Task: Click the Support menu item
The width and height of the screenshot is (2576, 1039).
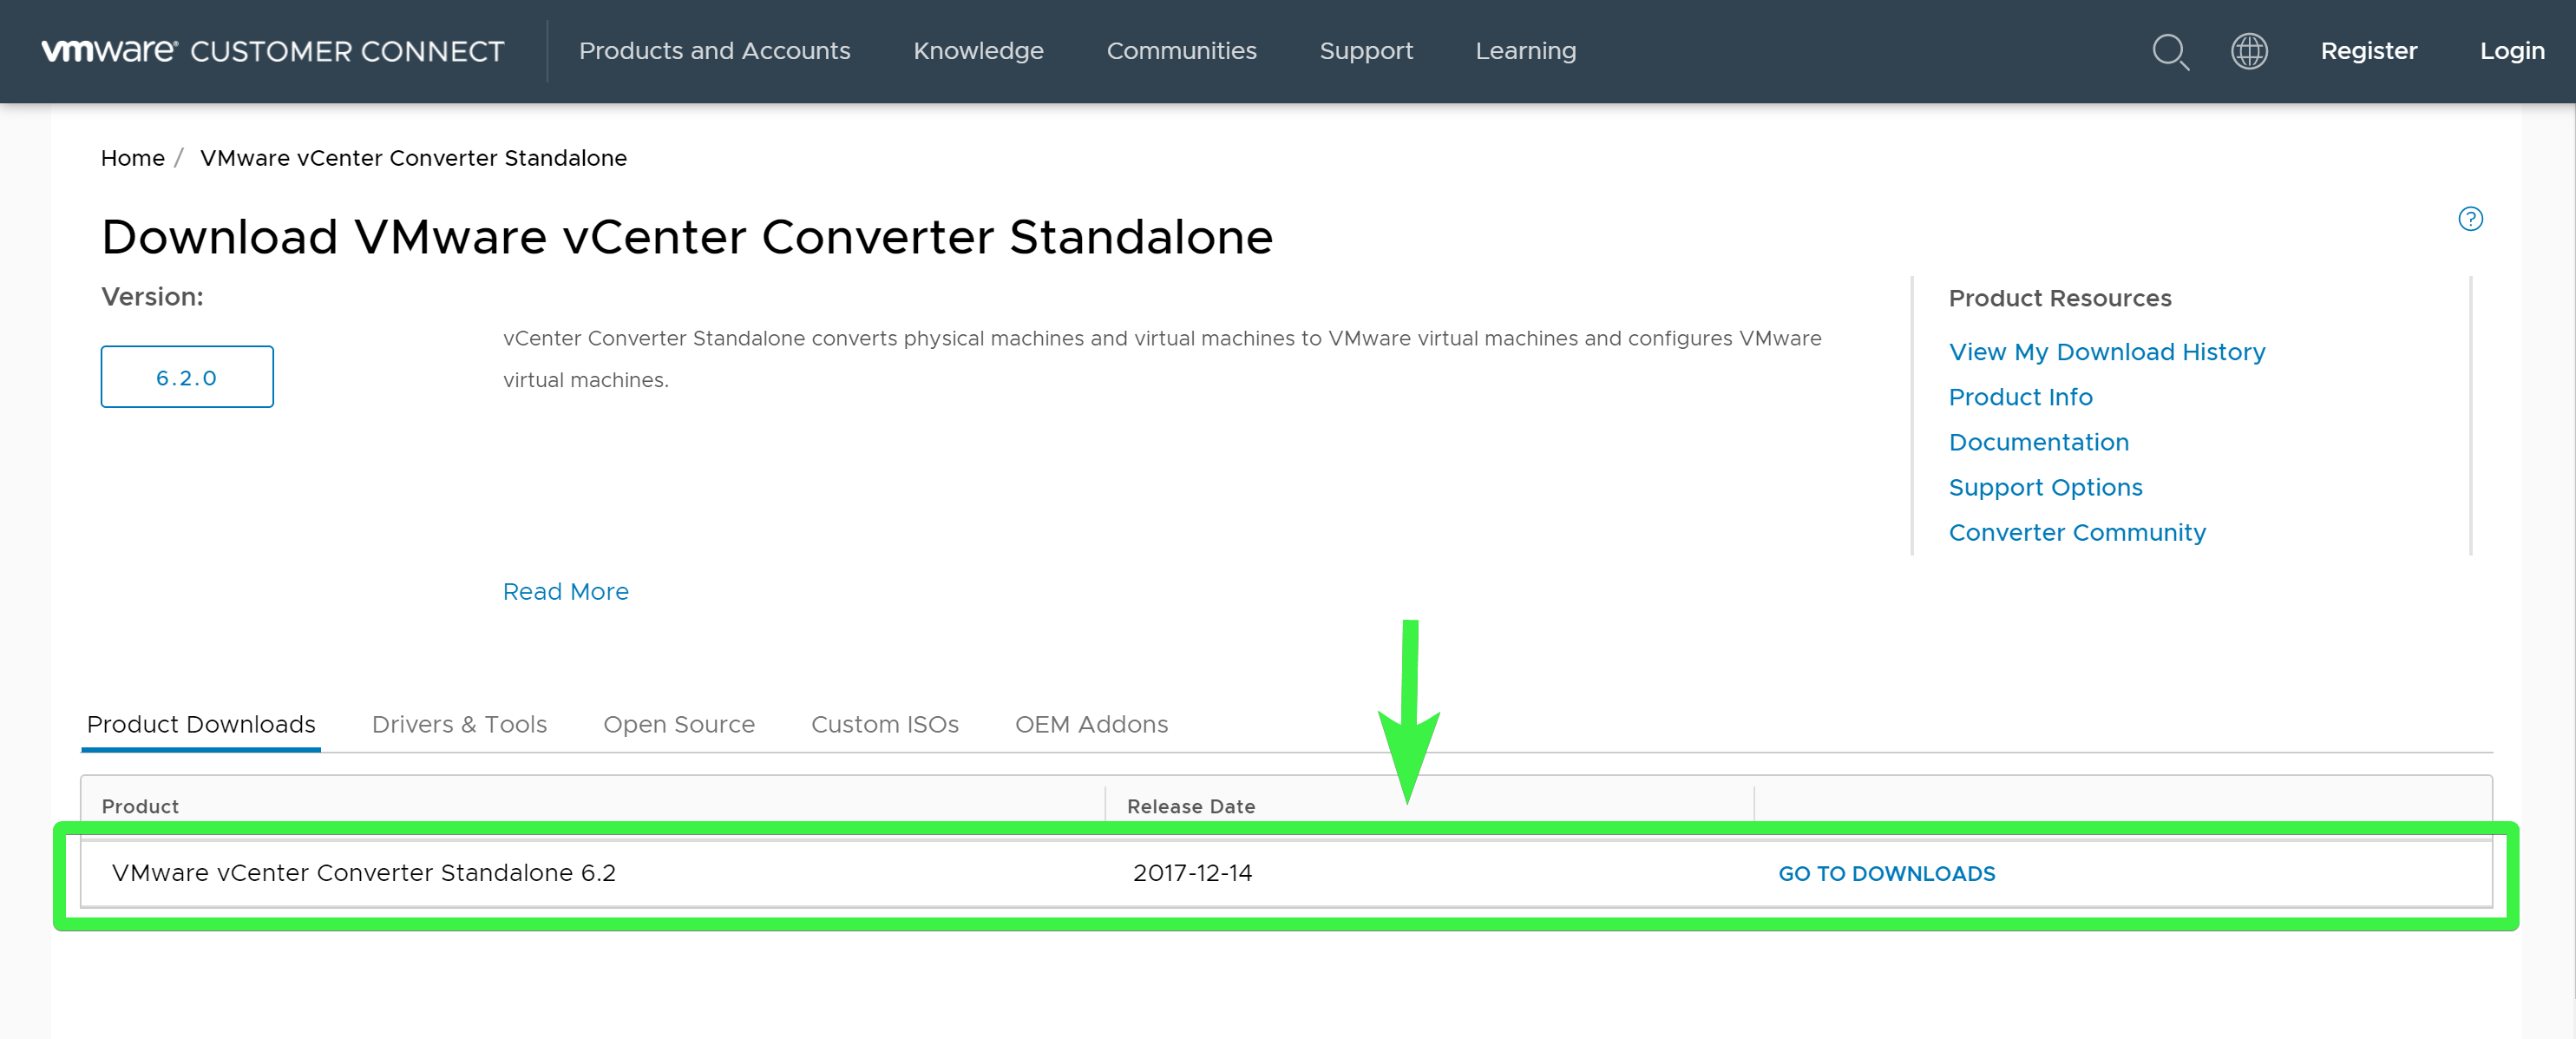Action: 1367,51
